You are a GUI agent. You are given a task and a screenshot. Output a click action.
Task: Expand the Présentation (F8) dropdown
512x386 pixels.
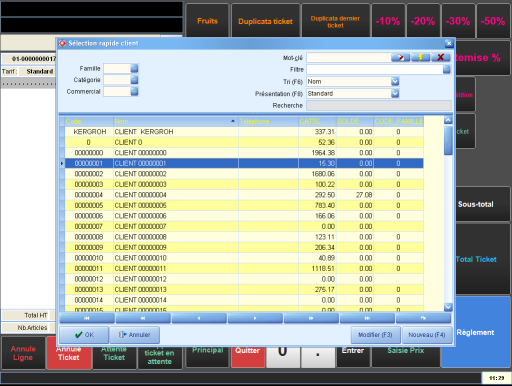point(395,94)
